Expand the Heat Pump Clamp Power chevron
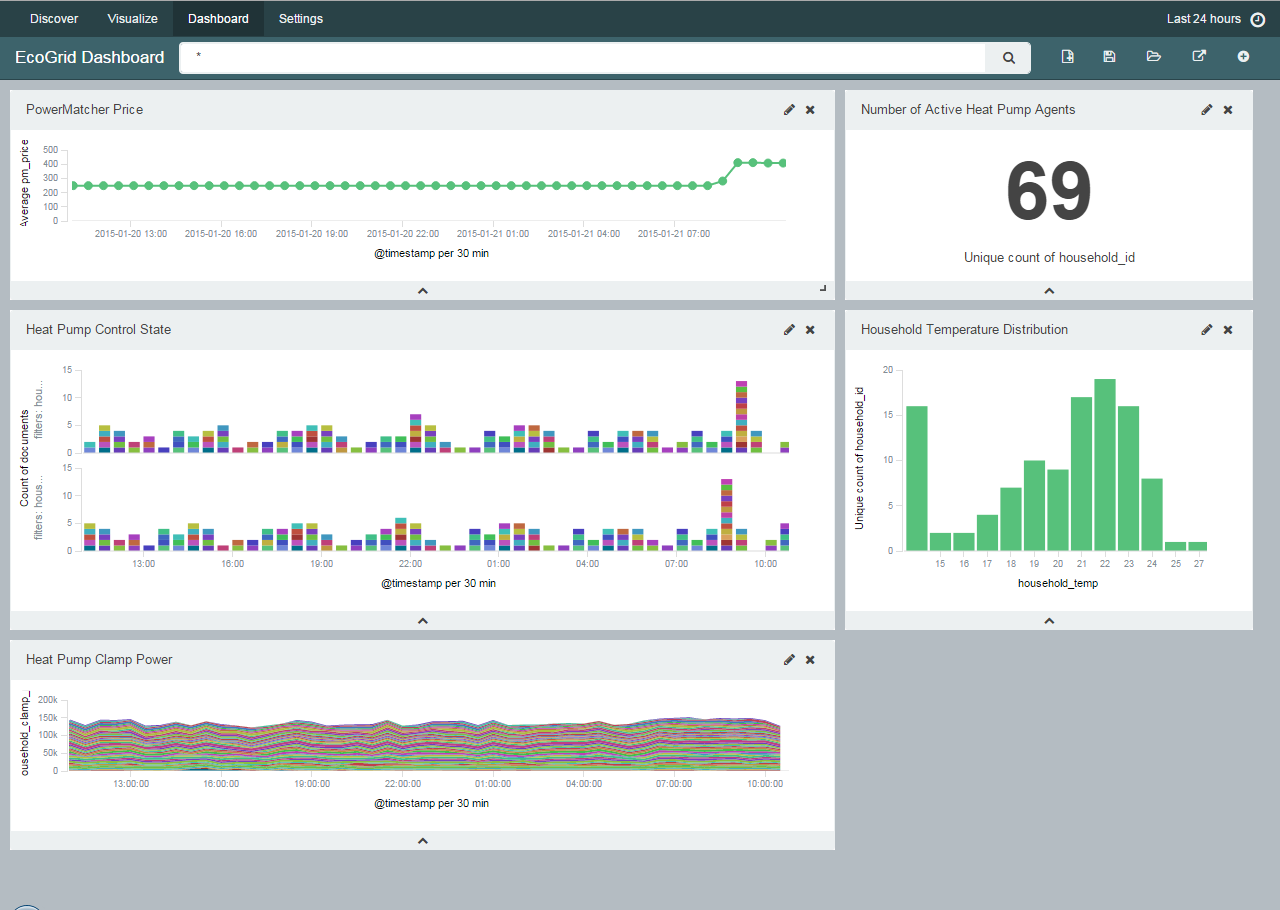This screenshot has width=1280, height=910. click(422, 841)
